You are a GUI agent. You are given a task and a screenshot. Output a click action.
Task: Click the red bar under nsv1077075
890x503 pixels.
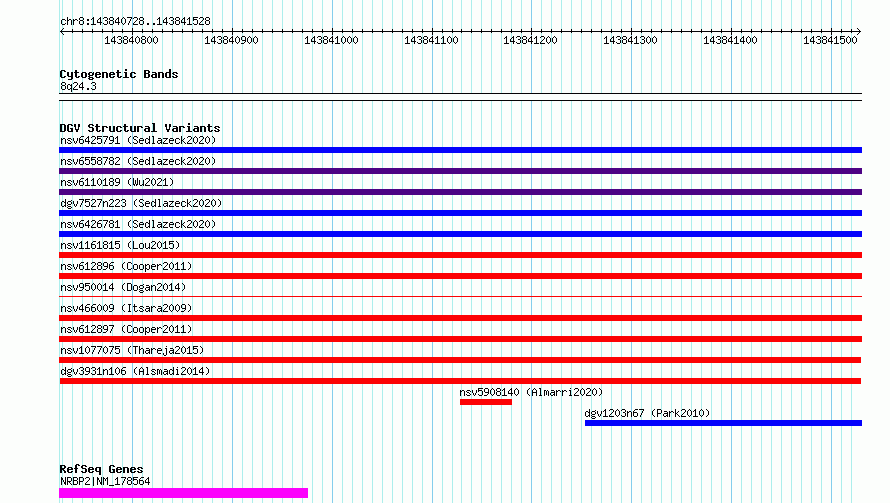pos(460,360)
